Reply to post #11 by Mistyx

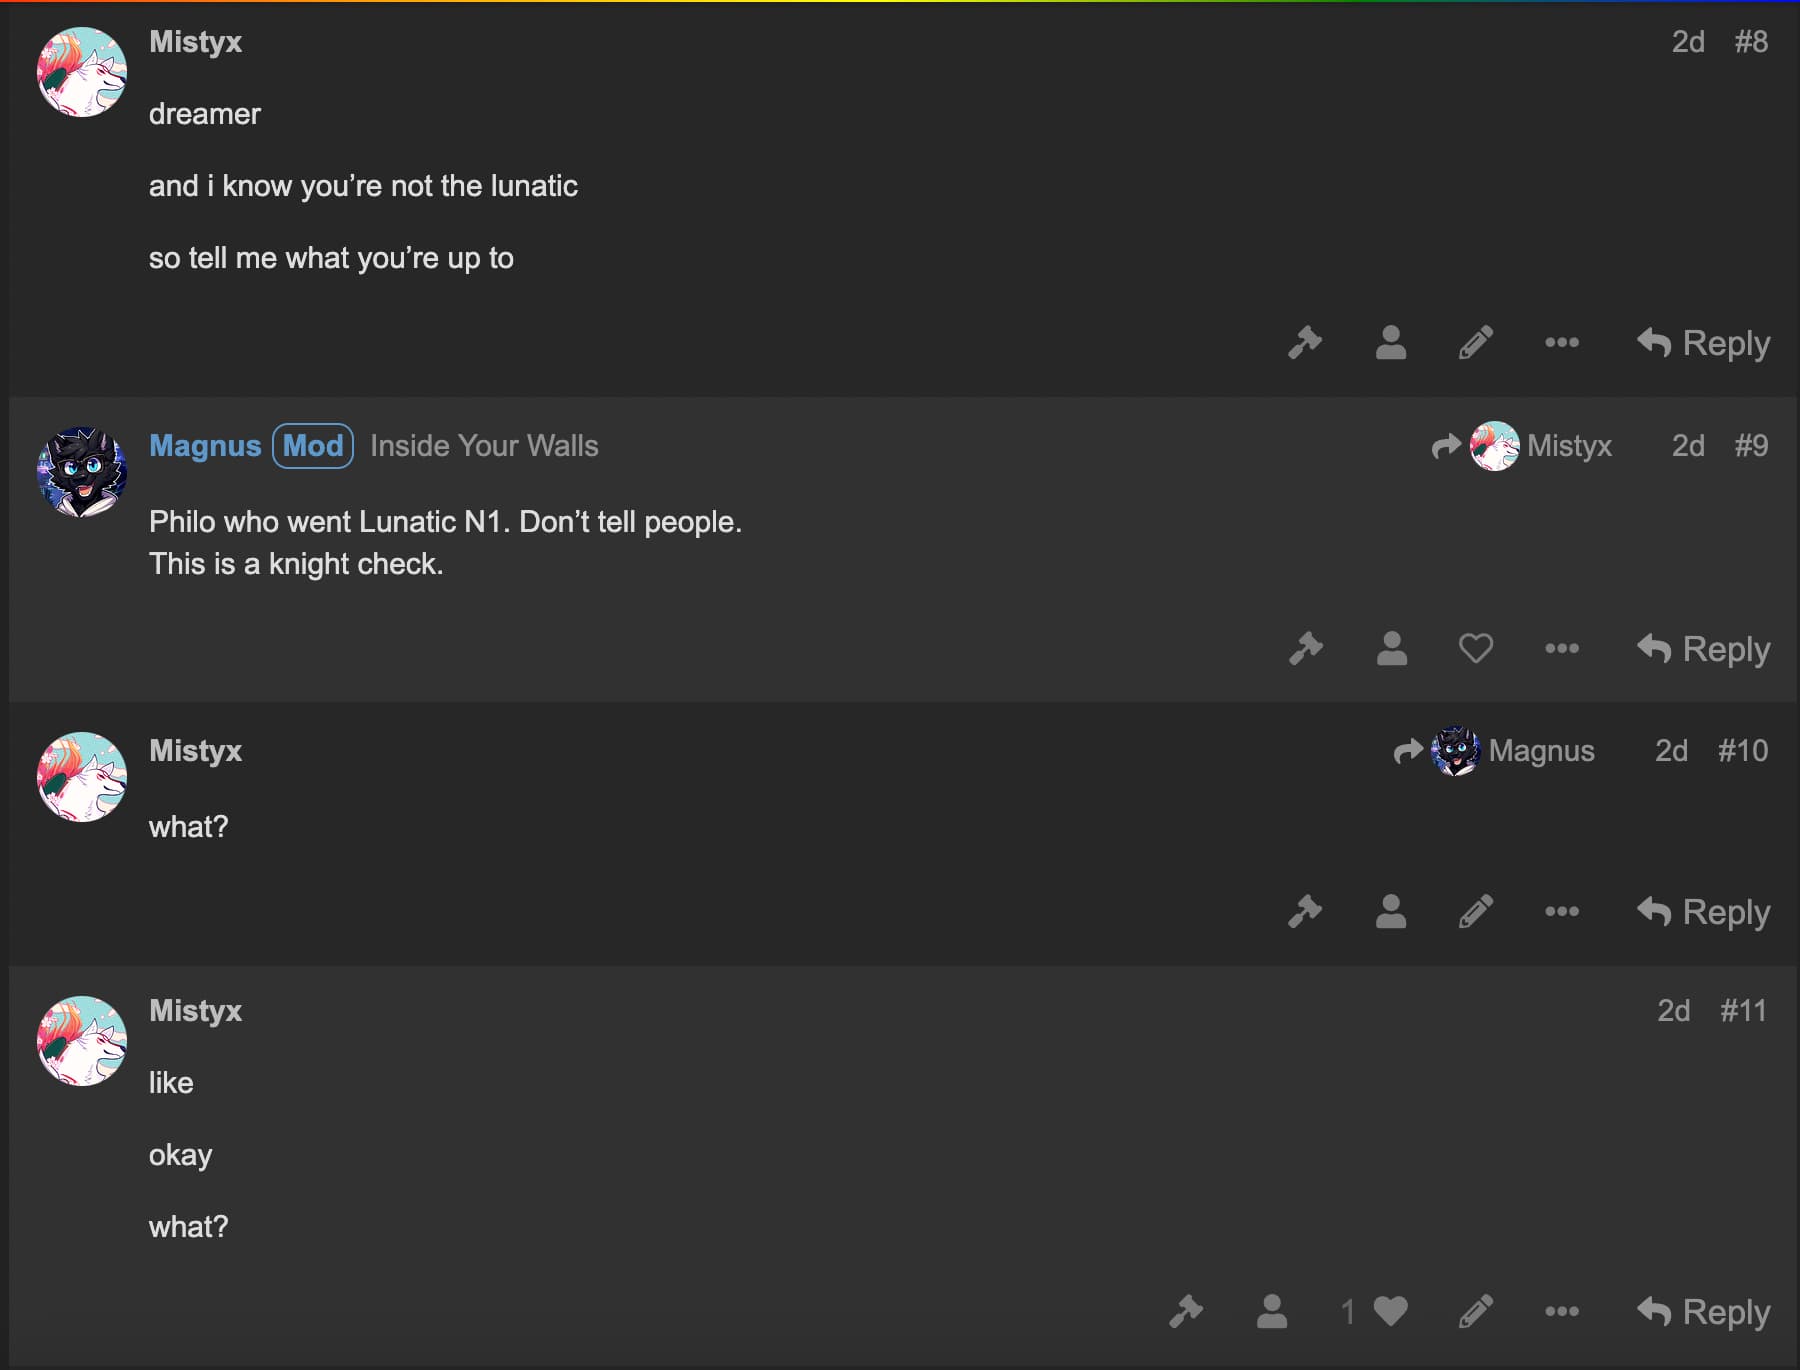tap(1703, 1311)
